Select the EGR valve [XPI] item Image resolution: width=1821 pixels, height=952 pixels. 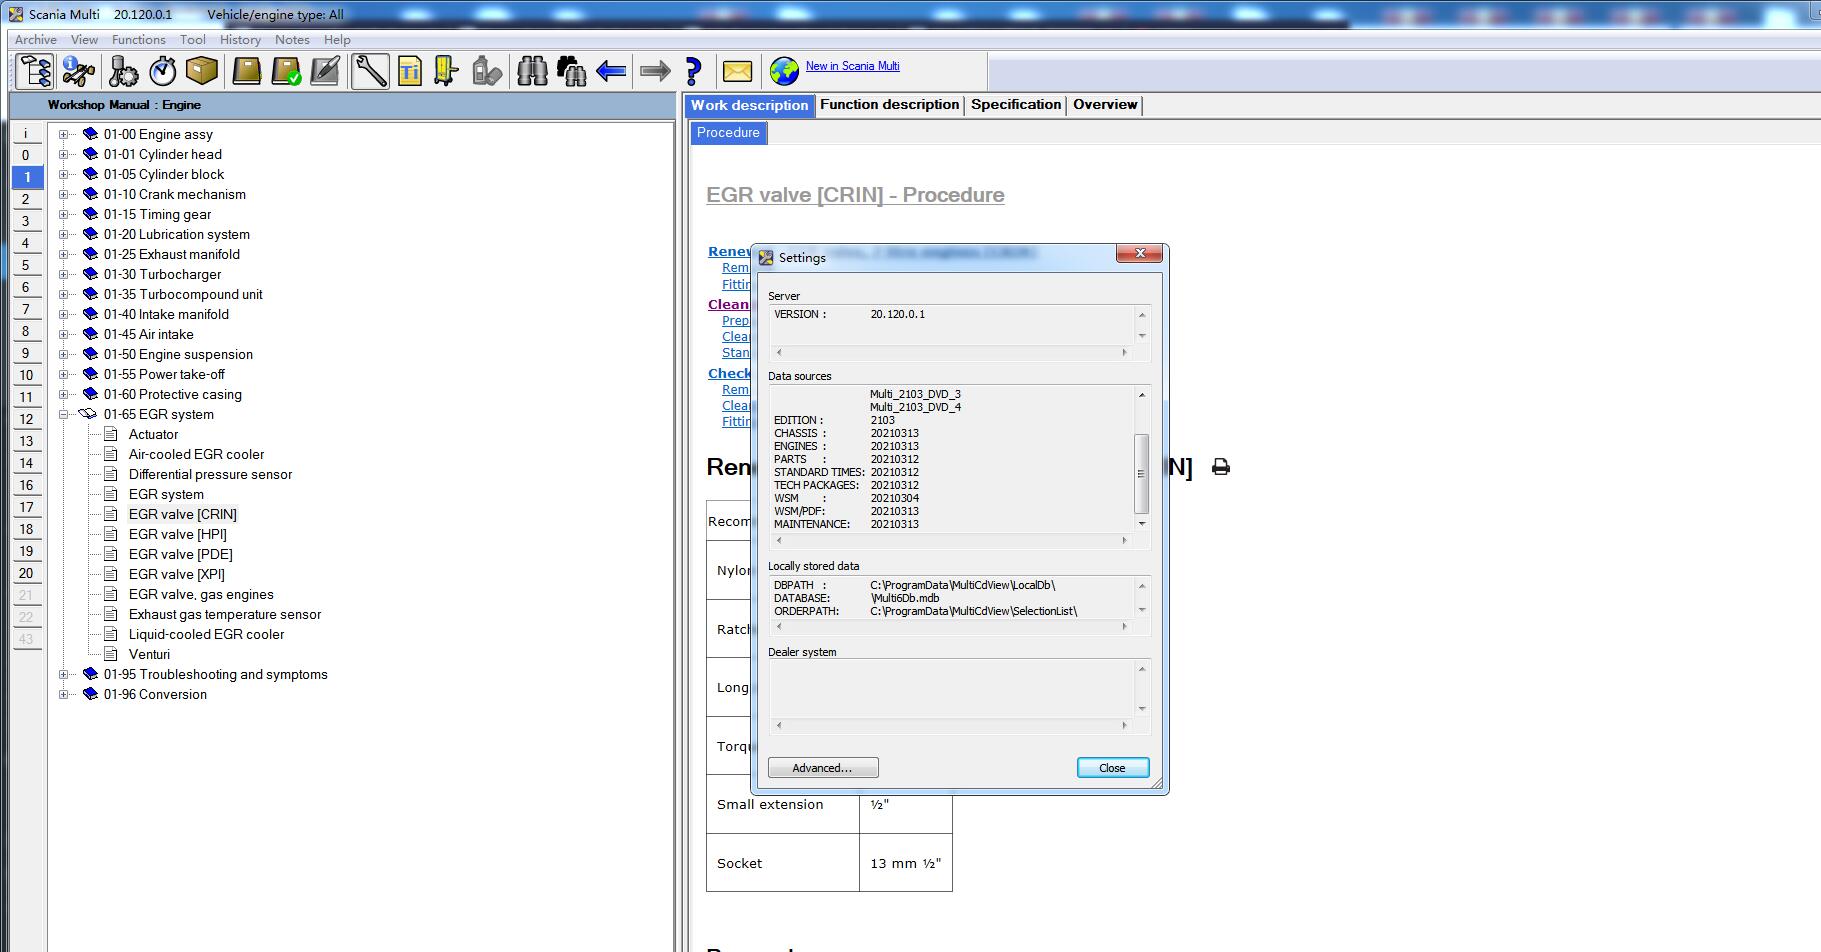pos(176,574)
